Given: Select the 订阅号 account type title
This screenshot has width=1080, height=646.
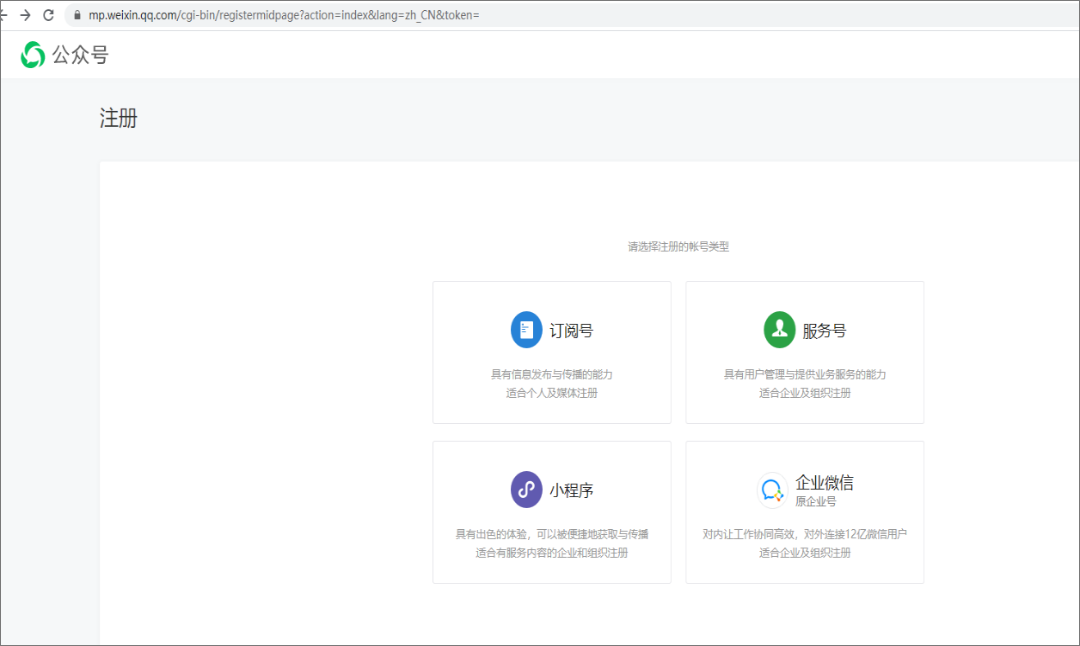Looking at the screenshot, I should (x=571, y=331).
